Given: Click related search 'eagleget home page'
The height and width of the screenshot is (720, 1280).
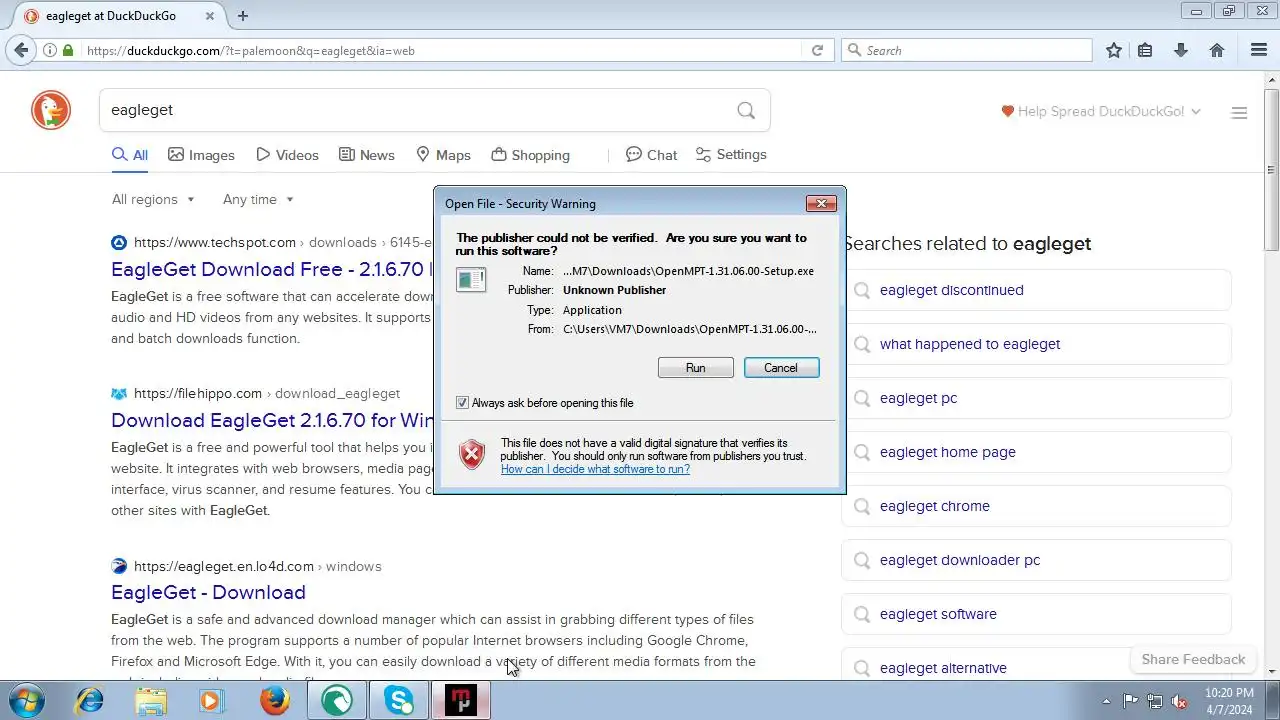Looking at the screenshot, I should tap(1036, 452).
